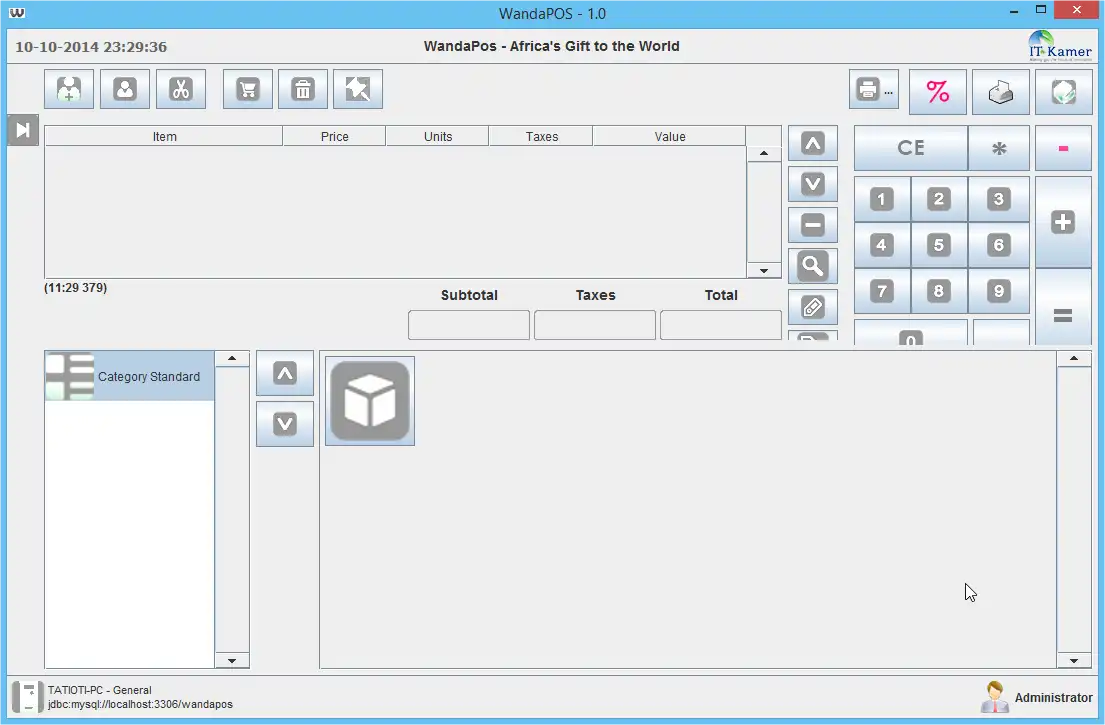Tap keypad digit 8
The image size is (1105, 725).
(x=939, y=291)
